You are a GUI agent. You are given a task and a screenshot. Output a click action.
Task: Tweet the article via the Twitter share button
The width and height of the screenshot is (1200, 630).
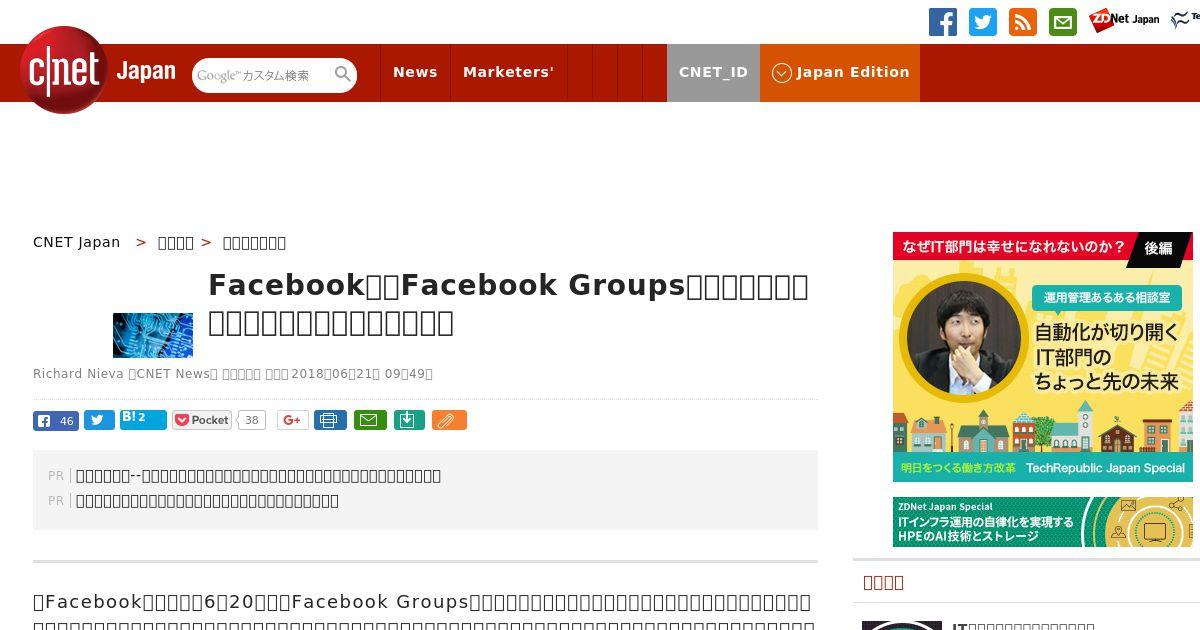click(x=99, y=420)
